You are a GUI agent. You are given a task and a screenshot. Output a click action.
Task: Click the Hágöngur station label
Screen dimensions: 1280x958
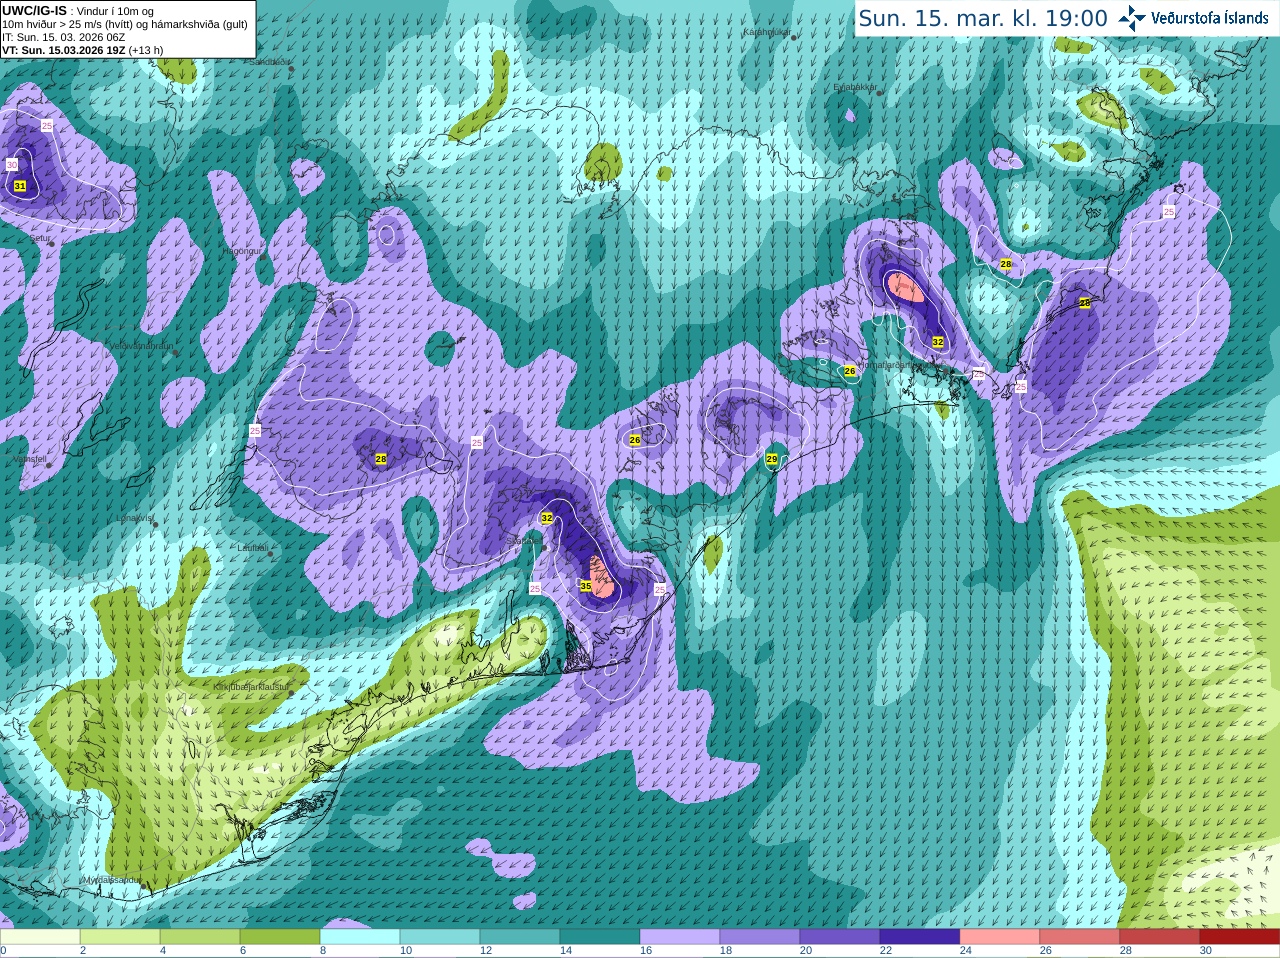coord(243,251)
